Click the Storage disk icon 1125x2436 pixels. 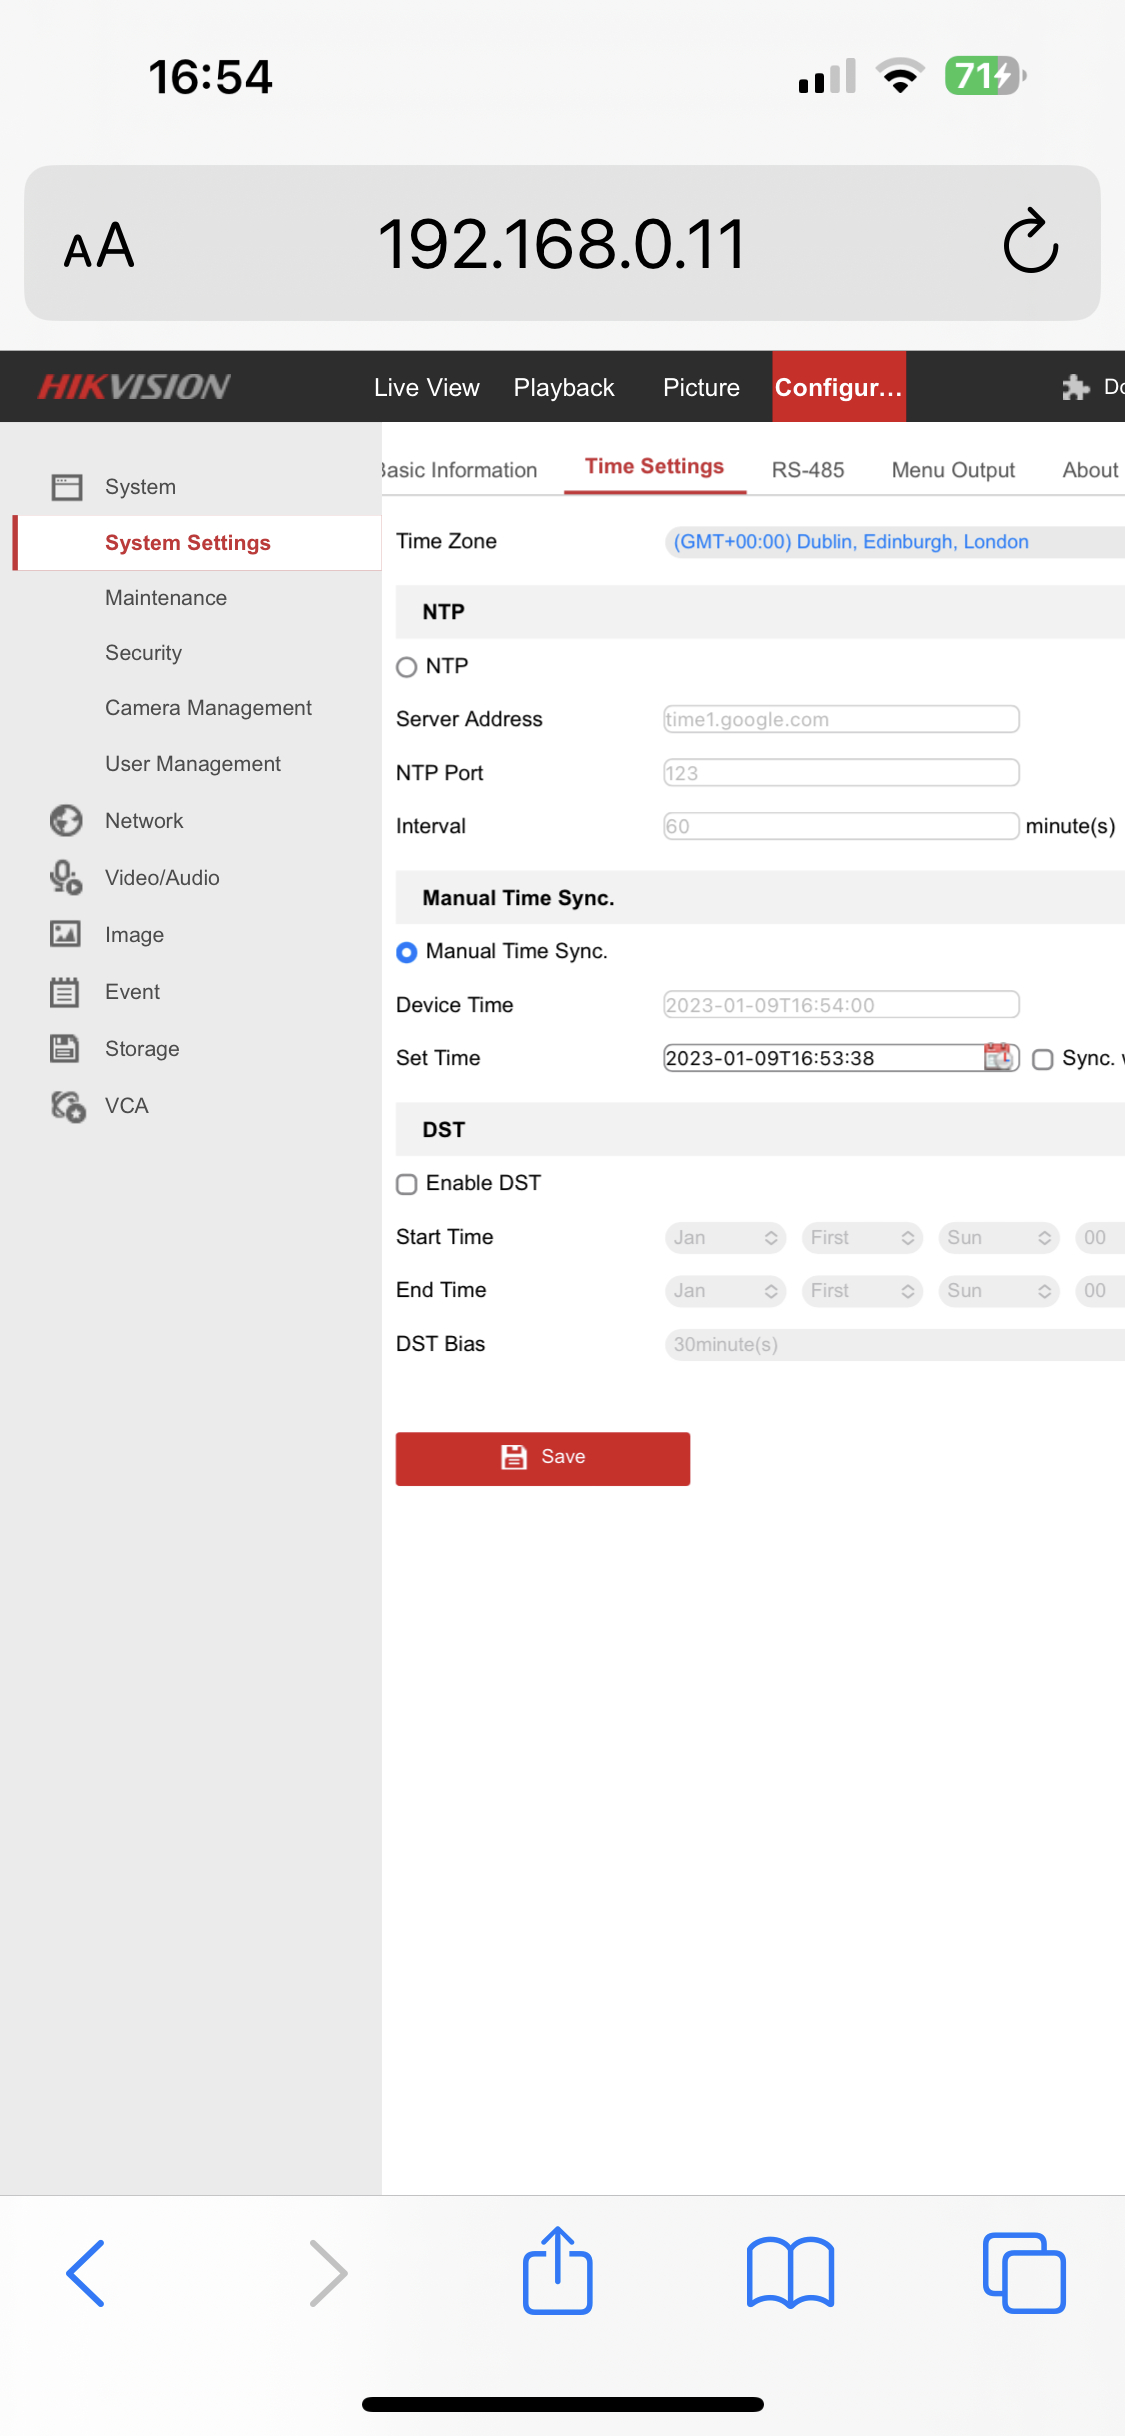point(66,1049)
